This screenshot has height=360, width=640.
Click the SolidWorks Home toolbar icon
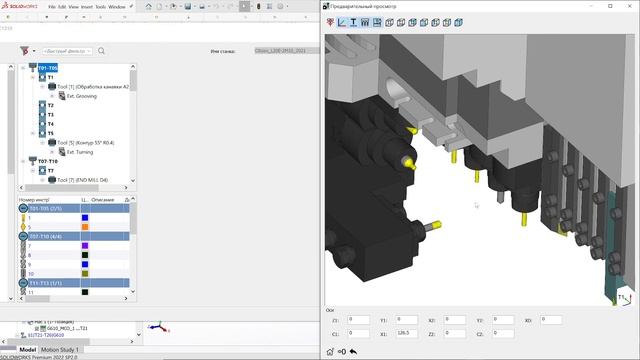[x=149, y=7]
